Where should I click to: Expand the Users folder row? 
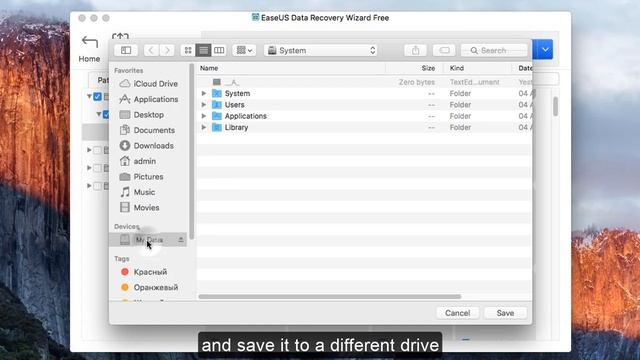click(204, 105)
